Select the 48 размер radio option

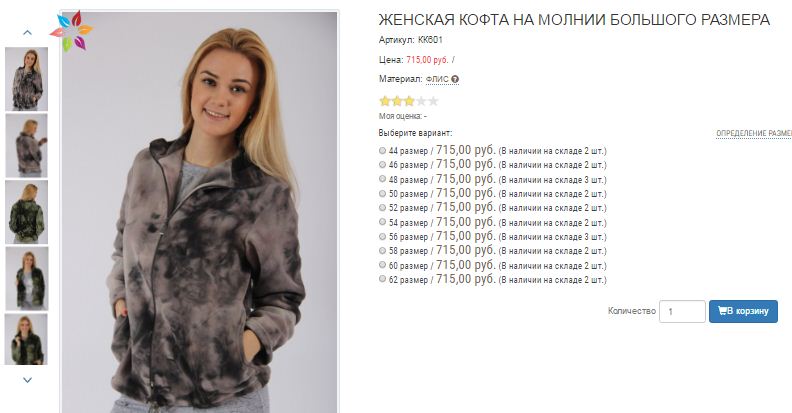[x=382, y=179]
